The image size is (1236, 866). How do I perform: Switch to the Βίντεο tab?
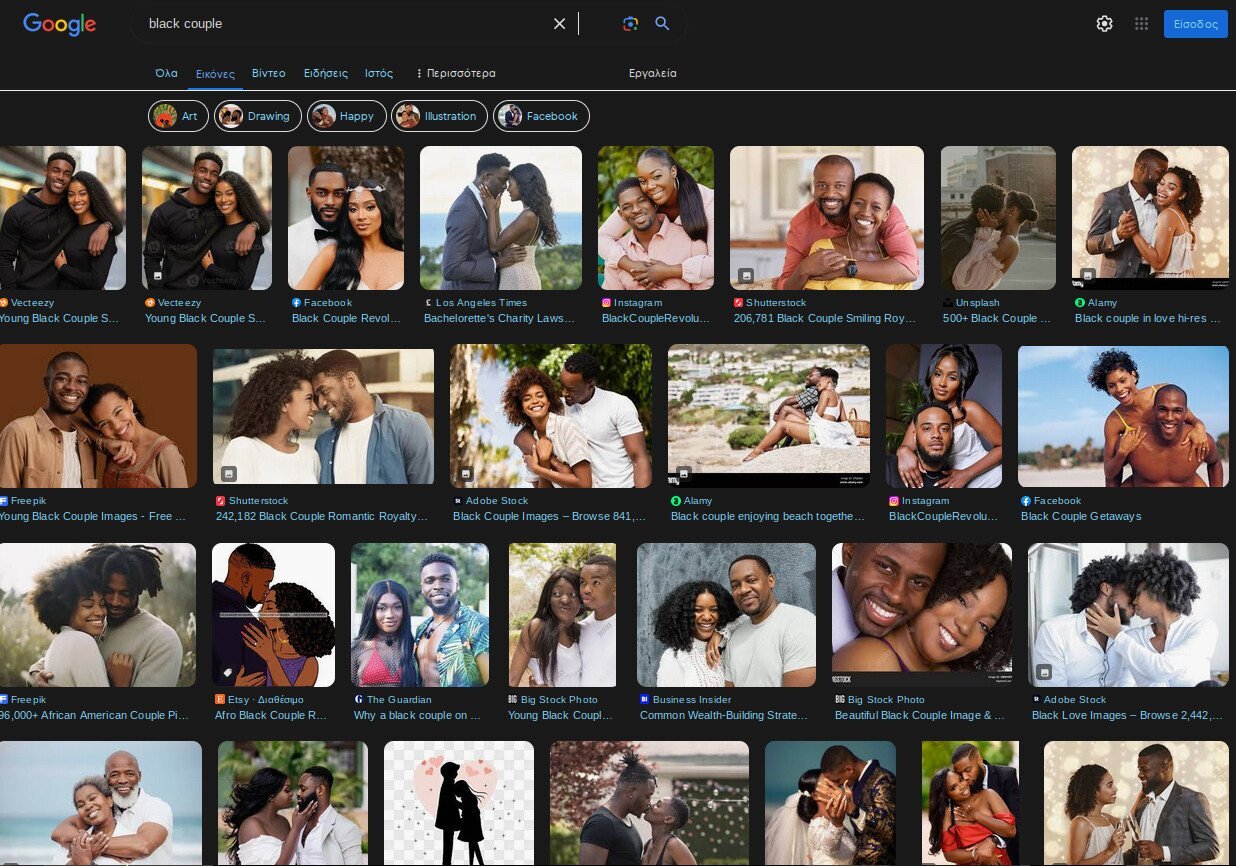coord(268,73)
